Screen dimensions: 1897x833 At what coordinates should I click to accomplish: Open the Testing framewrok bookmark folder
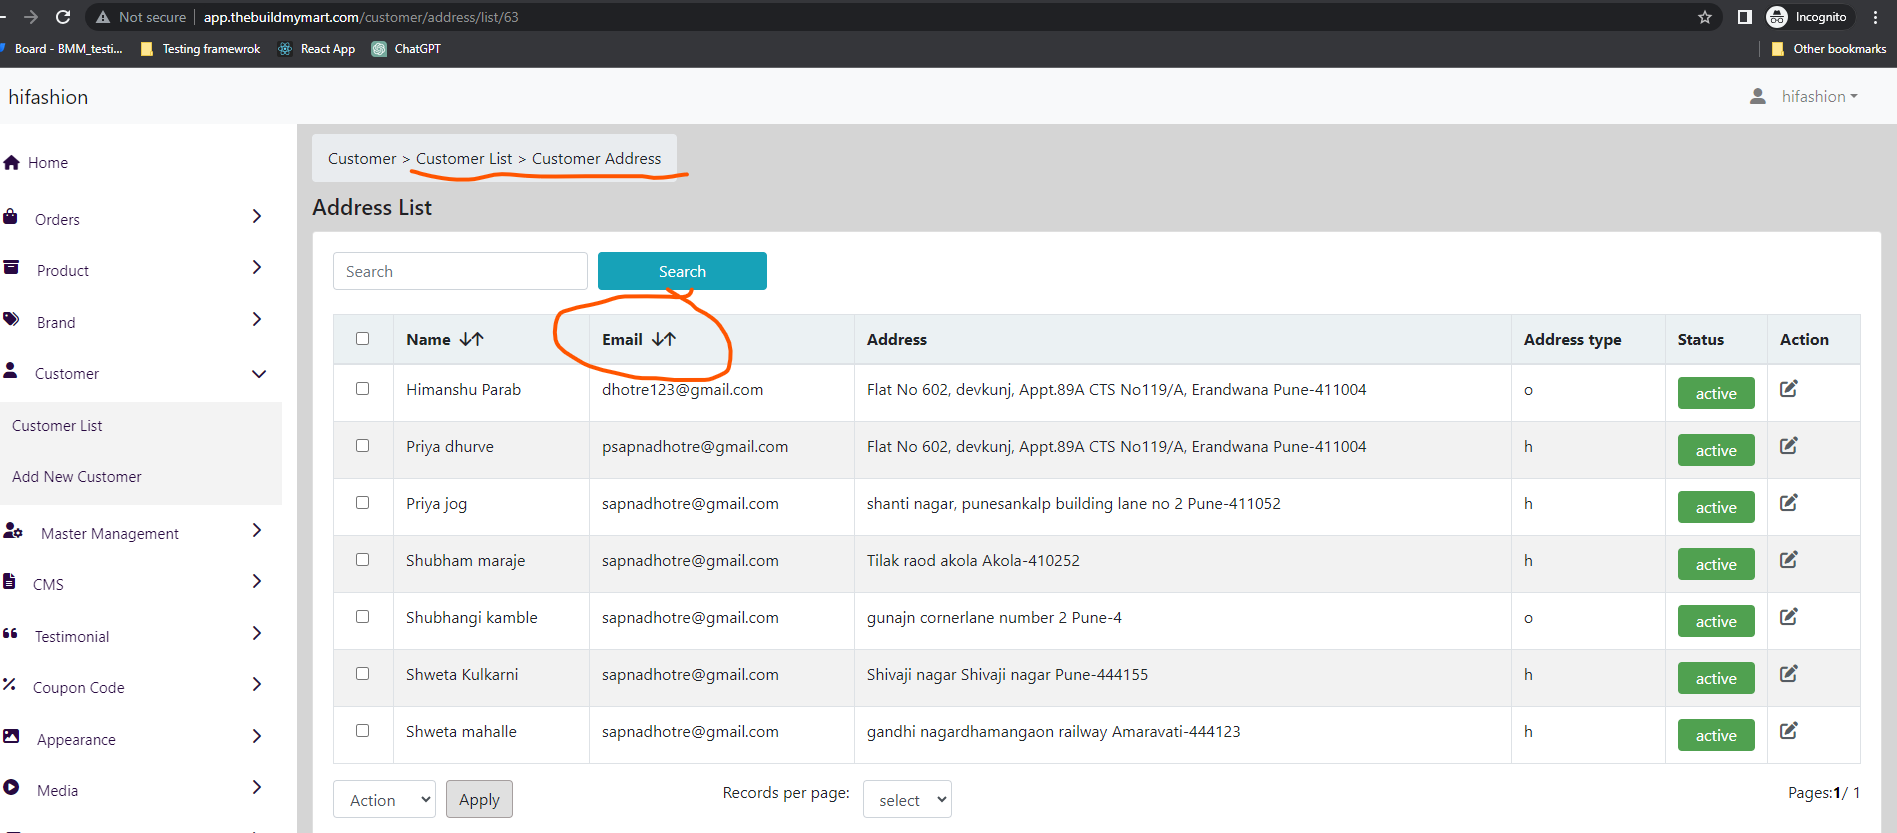(201, 48)
